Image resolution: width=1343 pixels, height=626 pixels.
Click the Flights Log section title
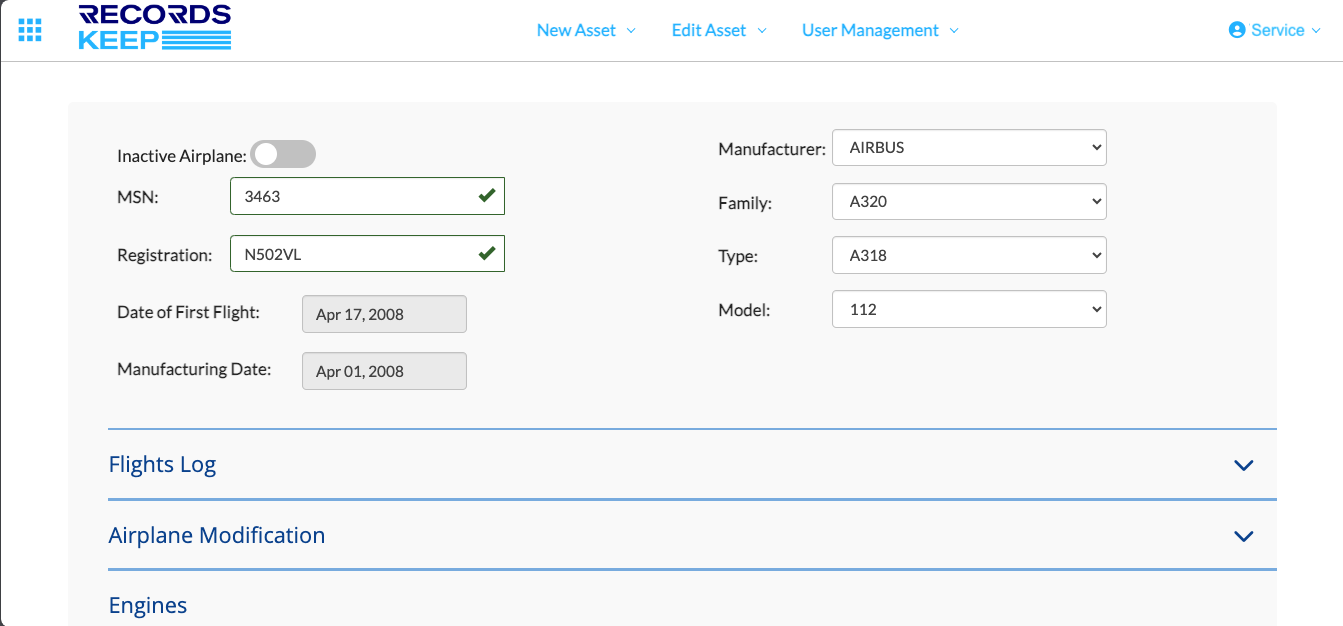[162, 464]
